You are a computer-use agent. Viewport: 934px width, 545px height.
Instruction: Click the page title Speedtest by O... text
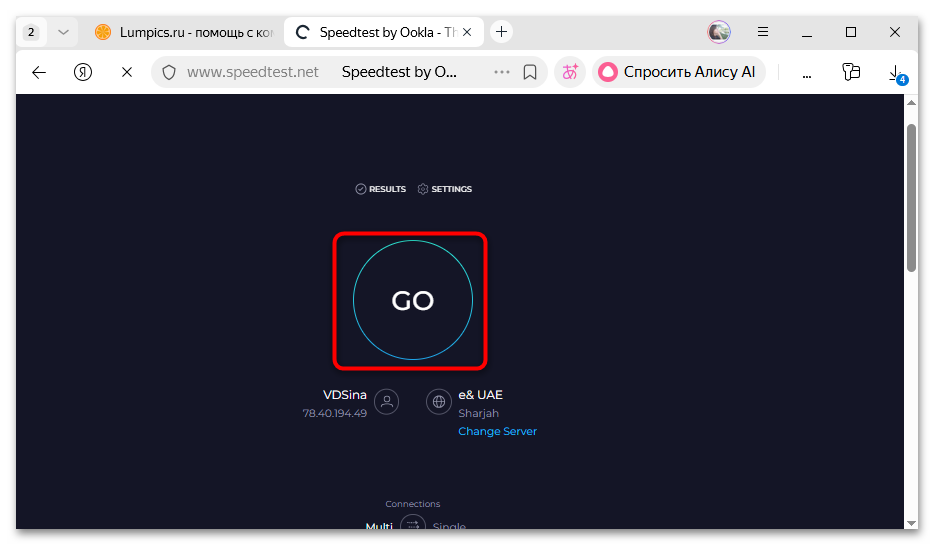[399, 72]
